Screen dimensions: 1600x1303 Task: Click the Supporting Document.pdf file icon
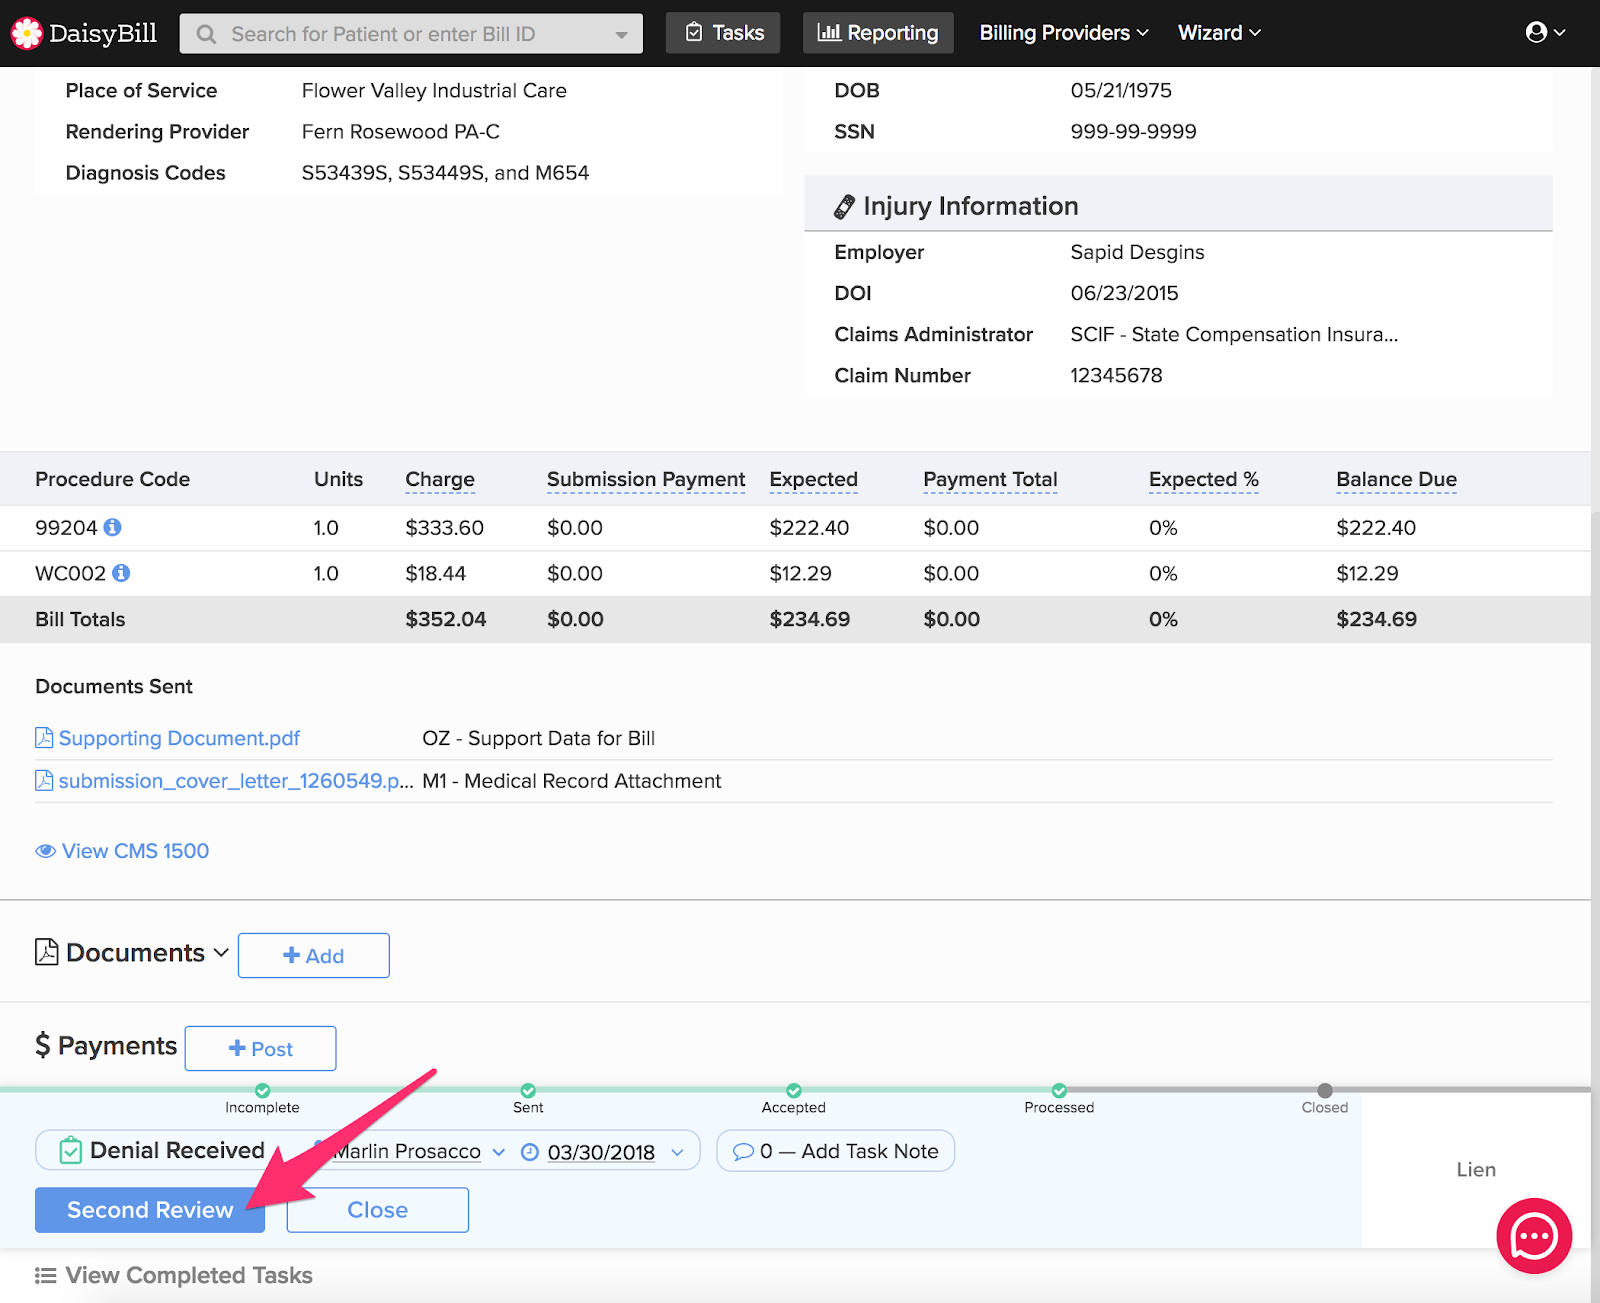[x=44, y=738]
